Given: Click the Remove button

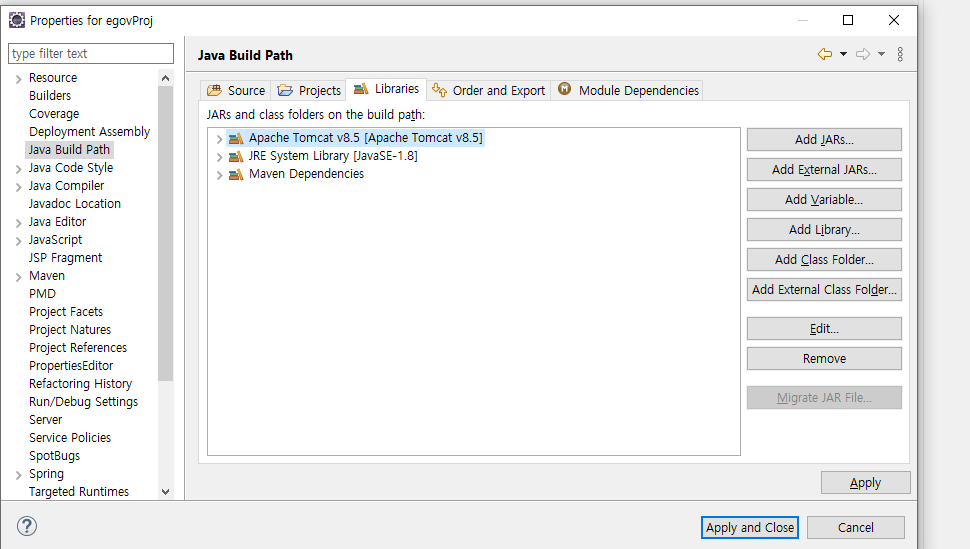Looking at the screenshot, I should 824,358.
